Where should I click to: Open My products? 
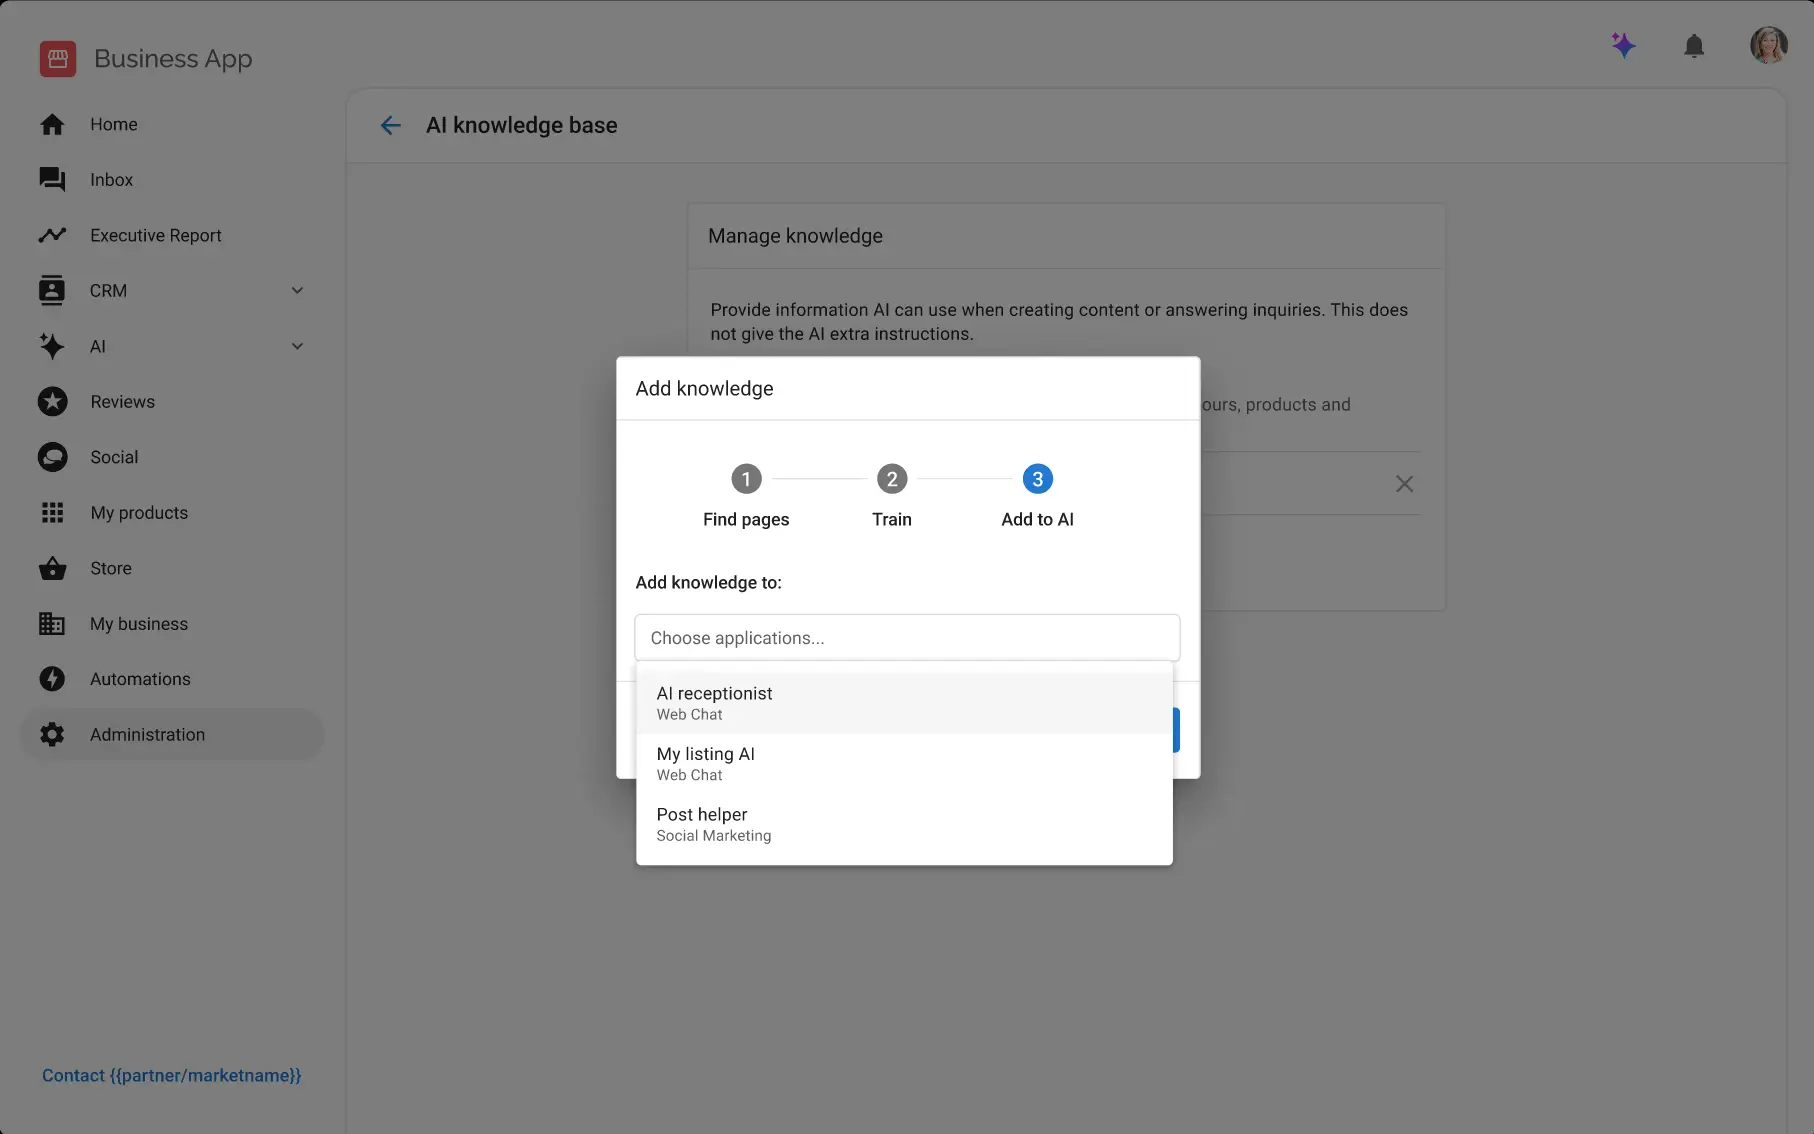coord(138,512)
